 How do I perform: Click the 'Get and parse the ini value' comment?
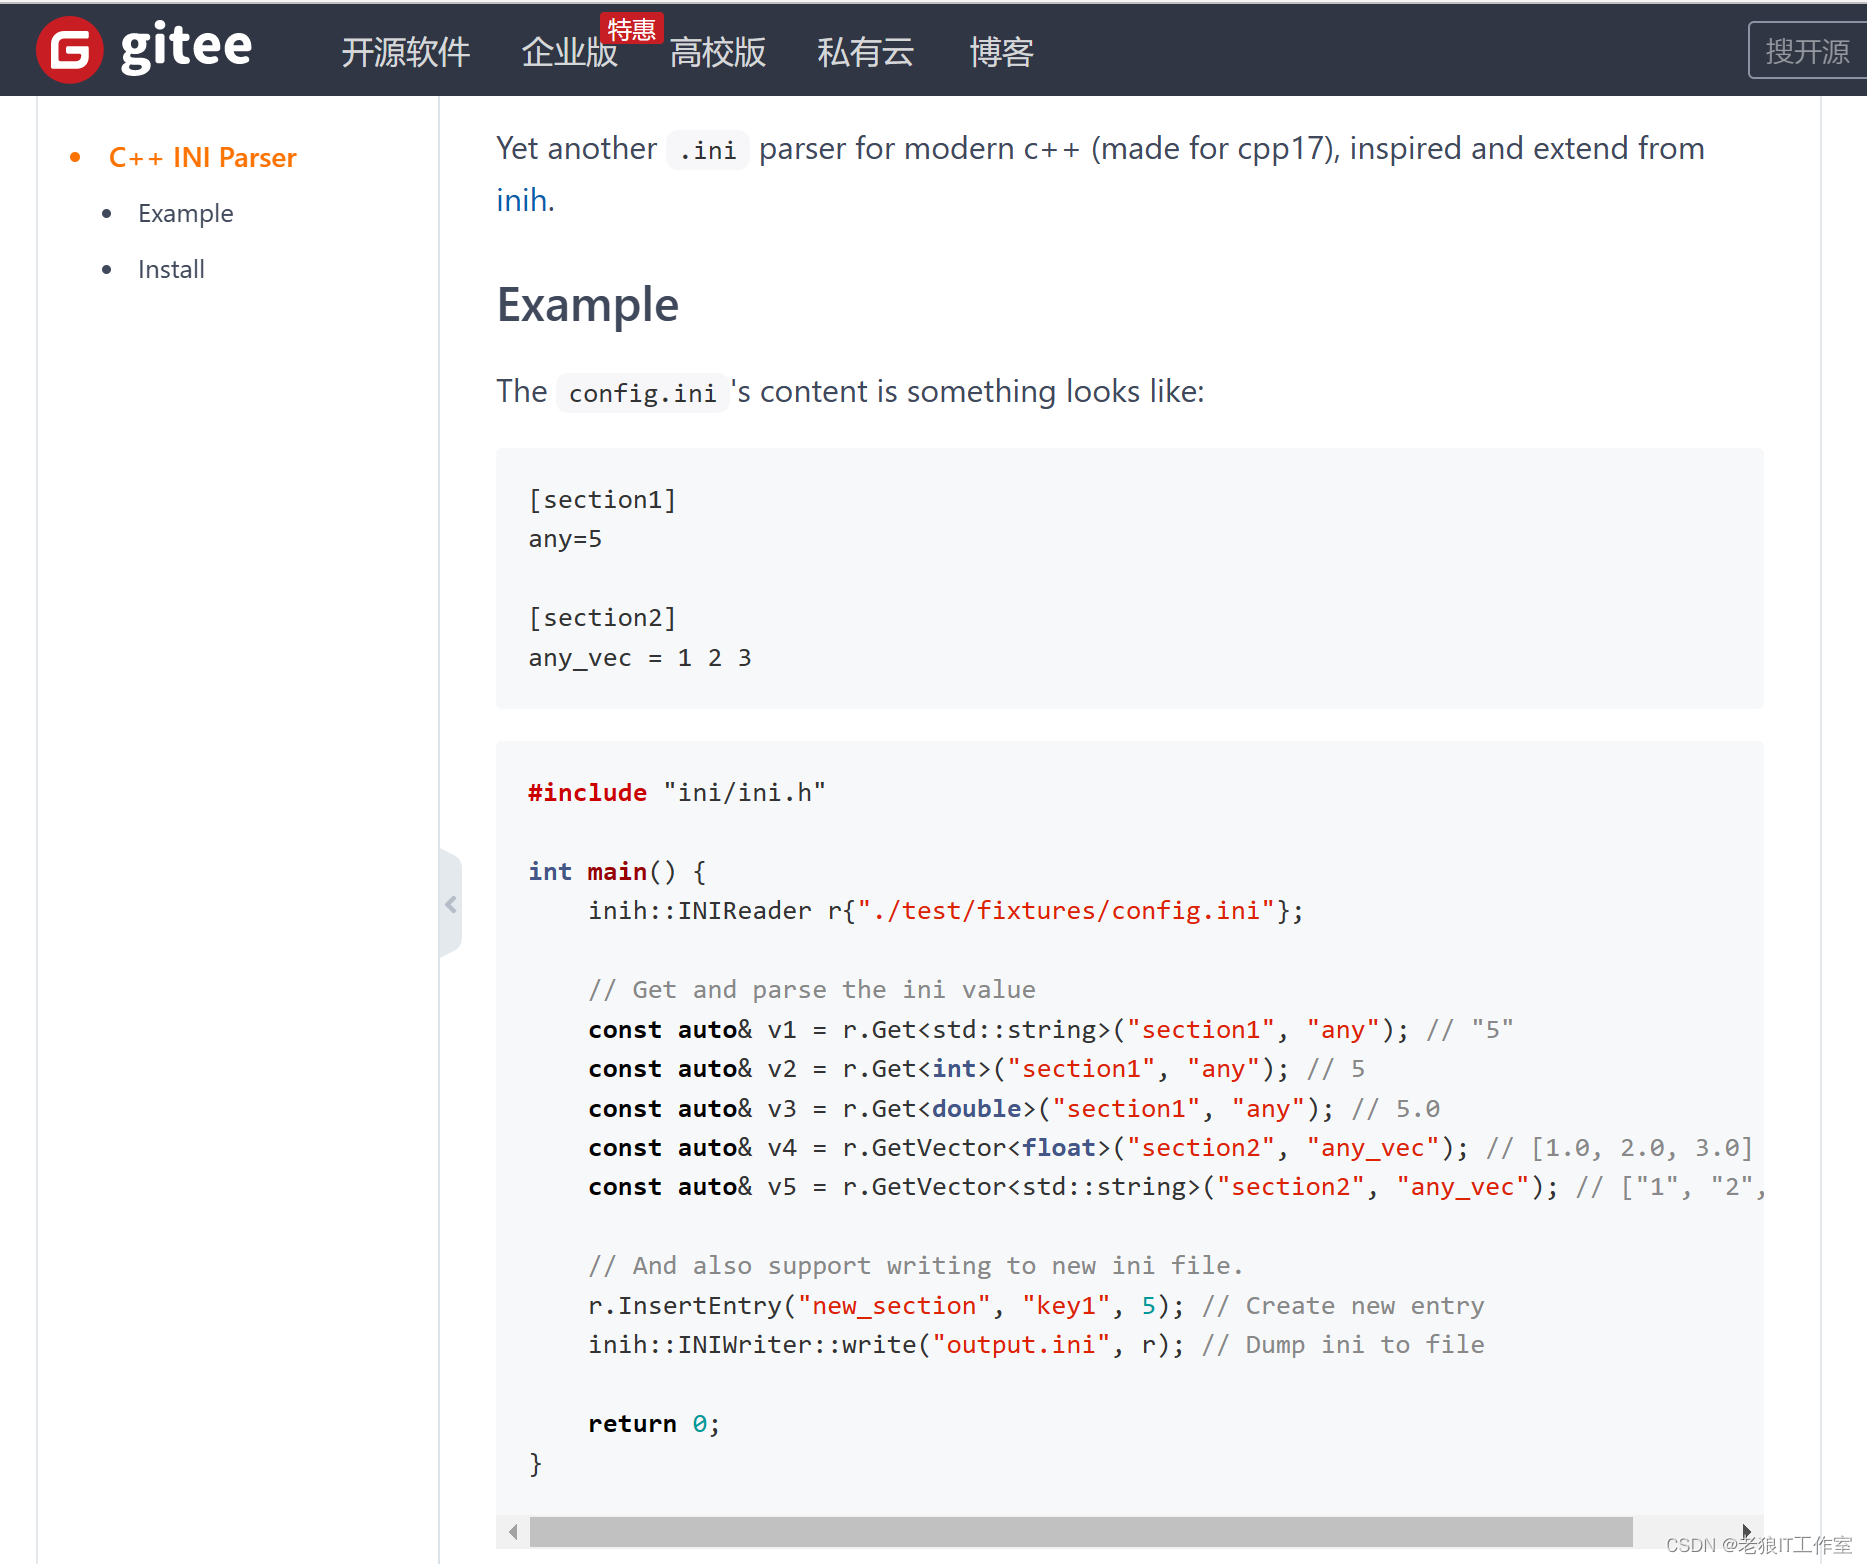(x=812, y=990)
